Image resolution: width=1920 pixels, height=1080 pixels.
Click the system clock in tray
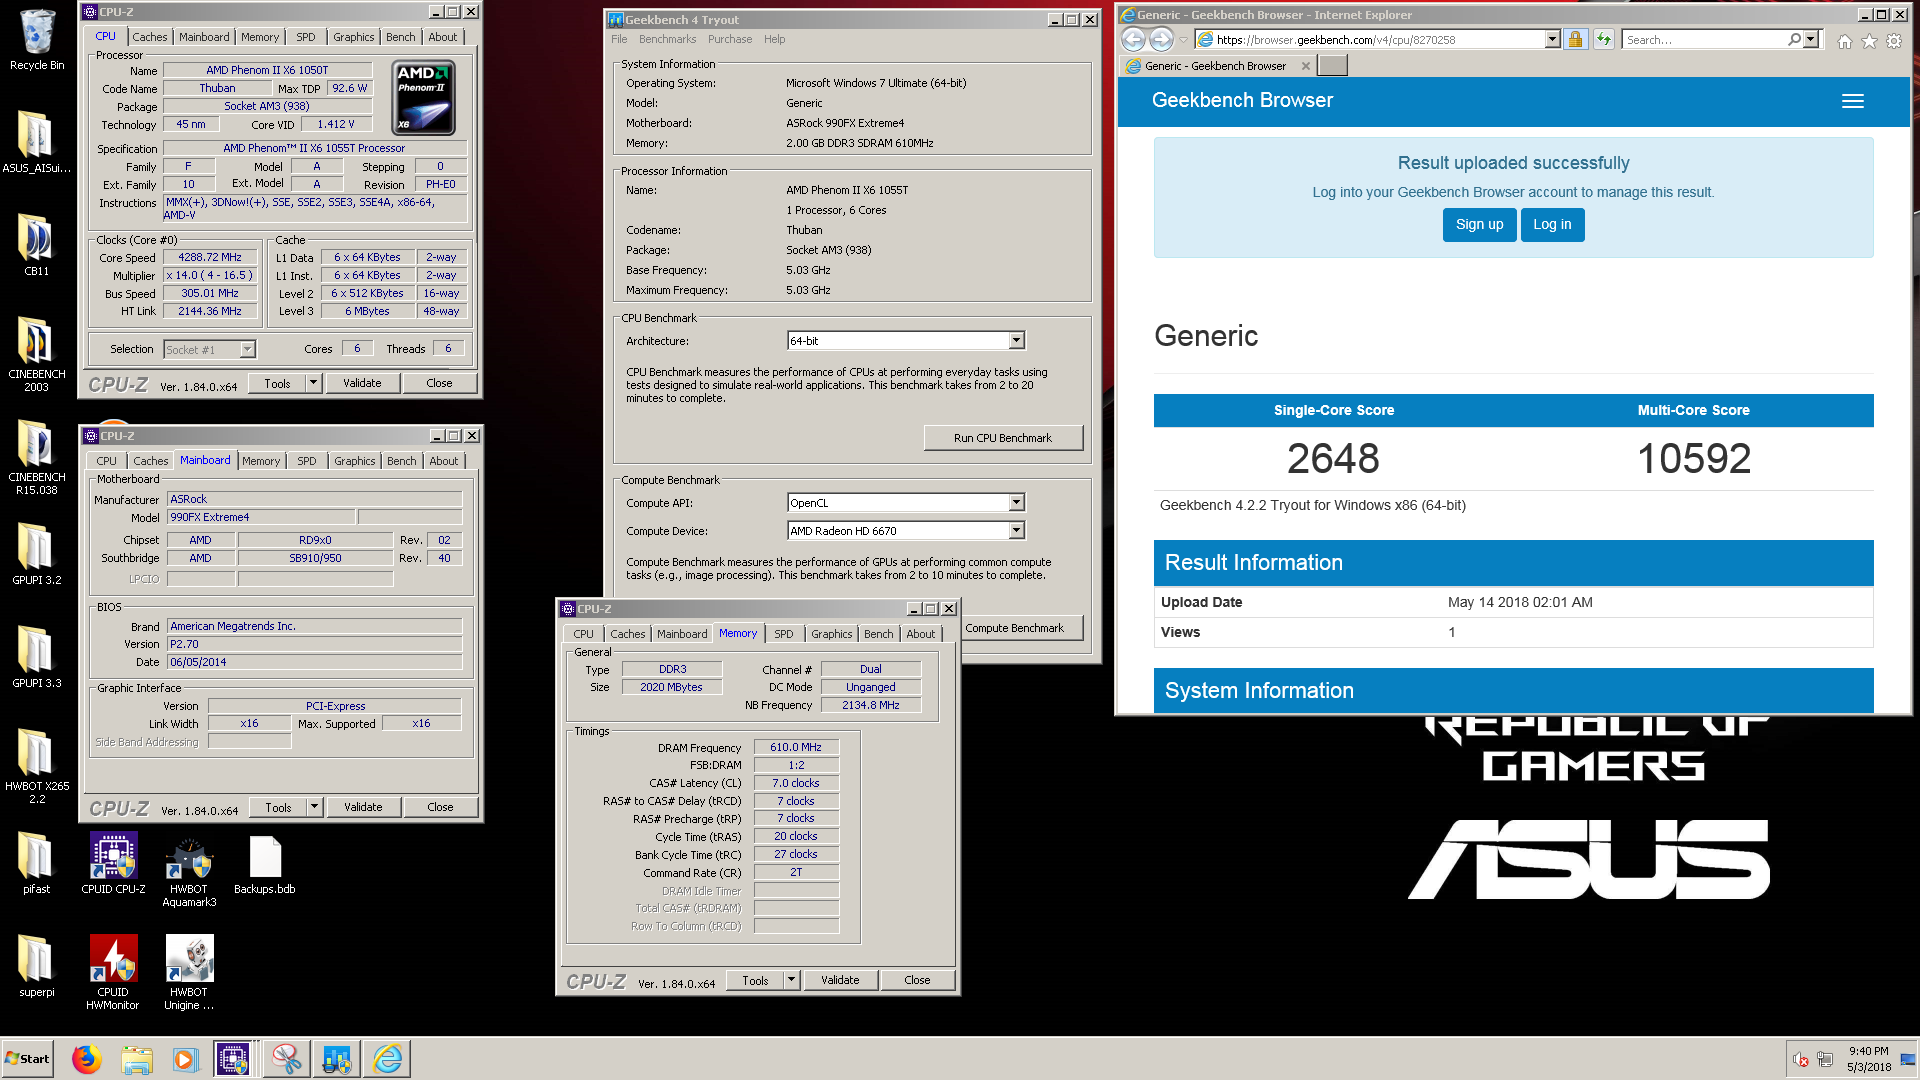(1868, 1059)
